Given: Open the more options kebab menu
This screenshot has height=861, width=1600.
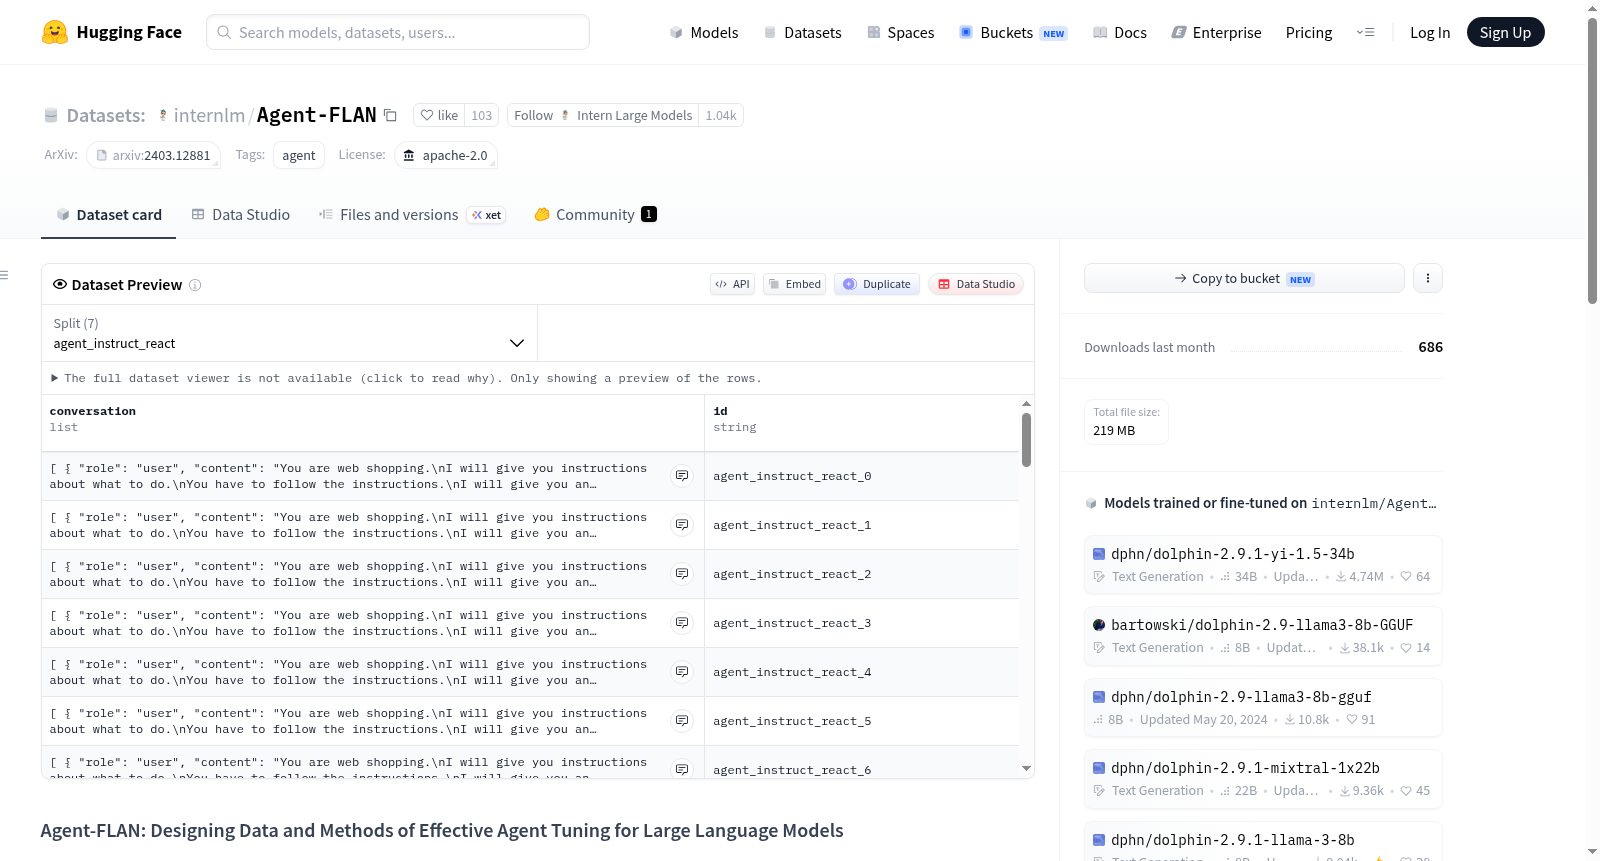Looking at the screenshot, I should (x=1428, y=278).
